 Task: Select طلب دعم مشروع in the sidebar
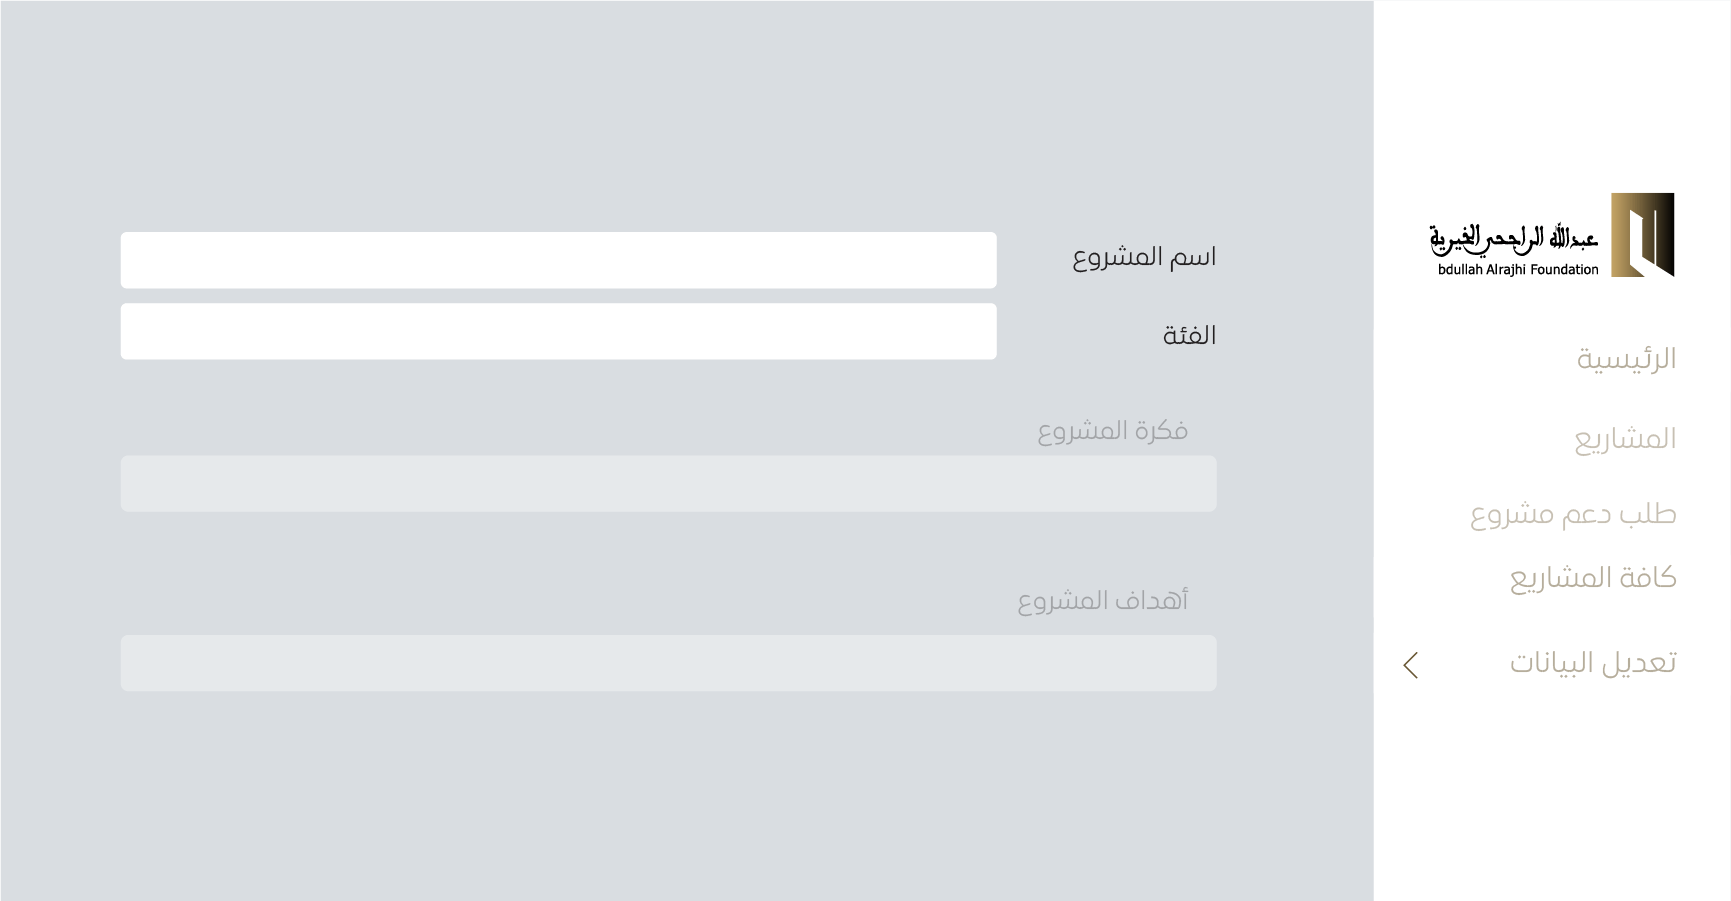coord(1573,514)
